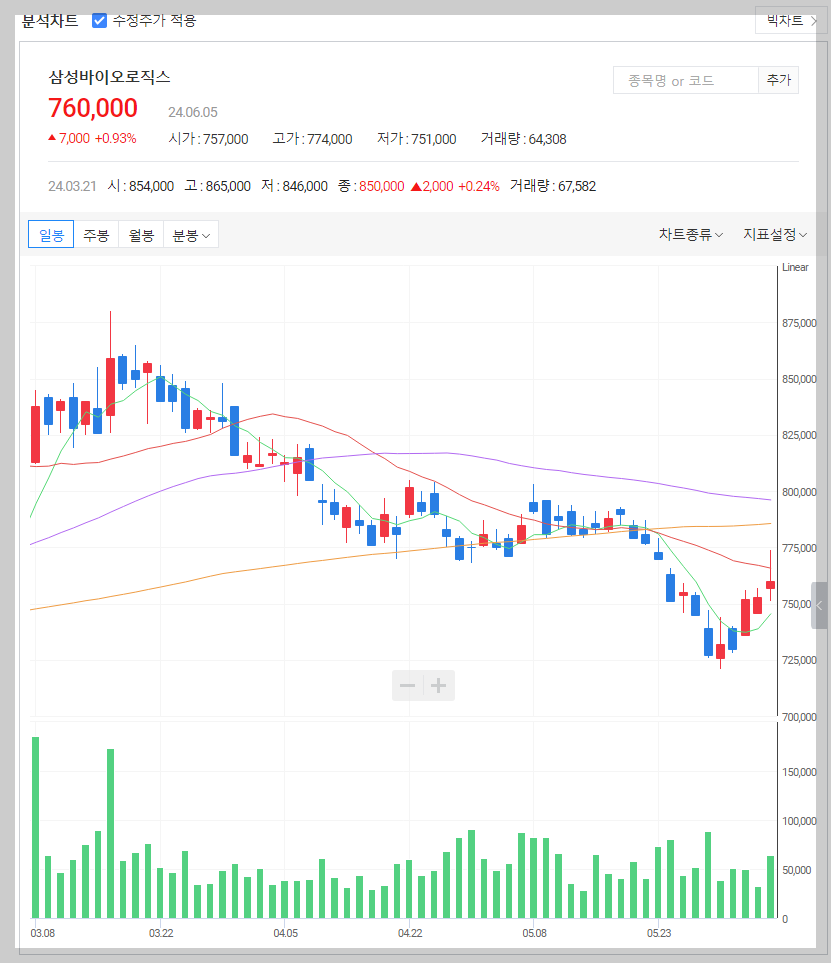The height and width of the screenshot is (963, 831).
Task: Click the 저 : 846,000 hovered low
Action: (x=294, y=186)
